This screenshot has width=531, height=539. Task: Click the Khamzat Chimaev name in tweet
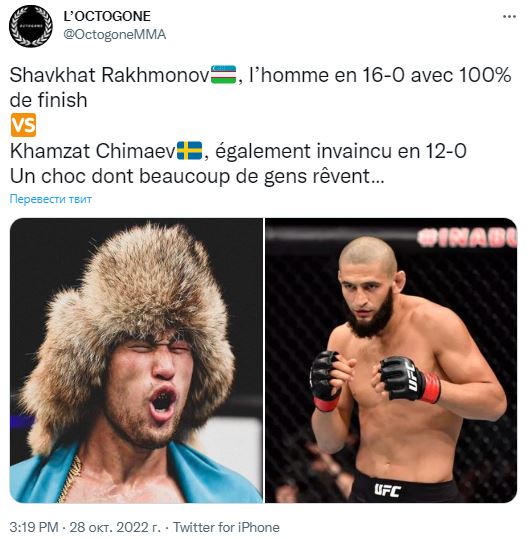(93, 151)
